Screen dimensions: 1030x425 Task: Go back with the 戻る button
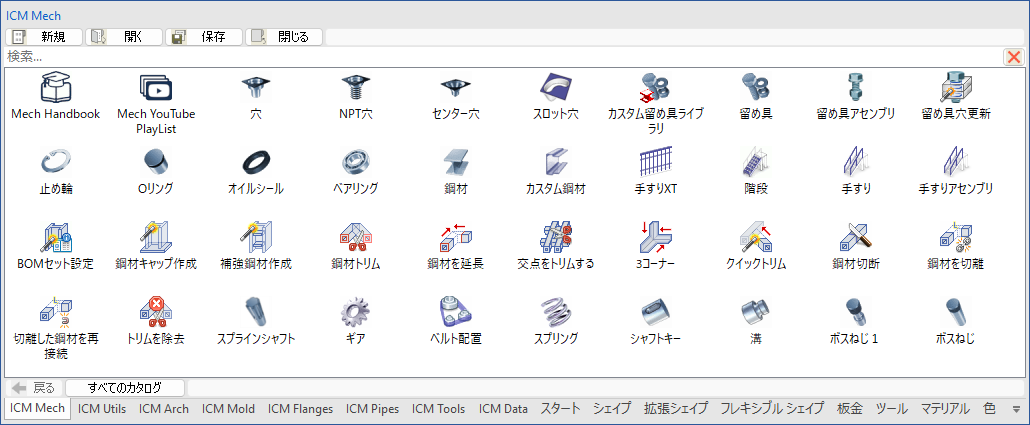[34, 388]
